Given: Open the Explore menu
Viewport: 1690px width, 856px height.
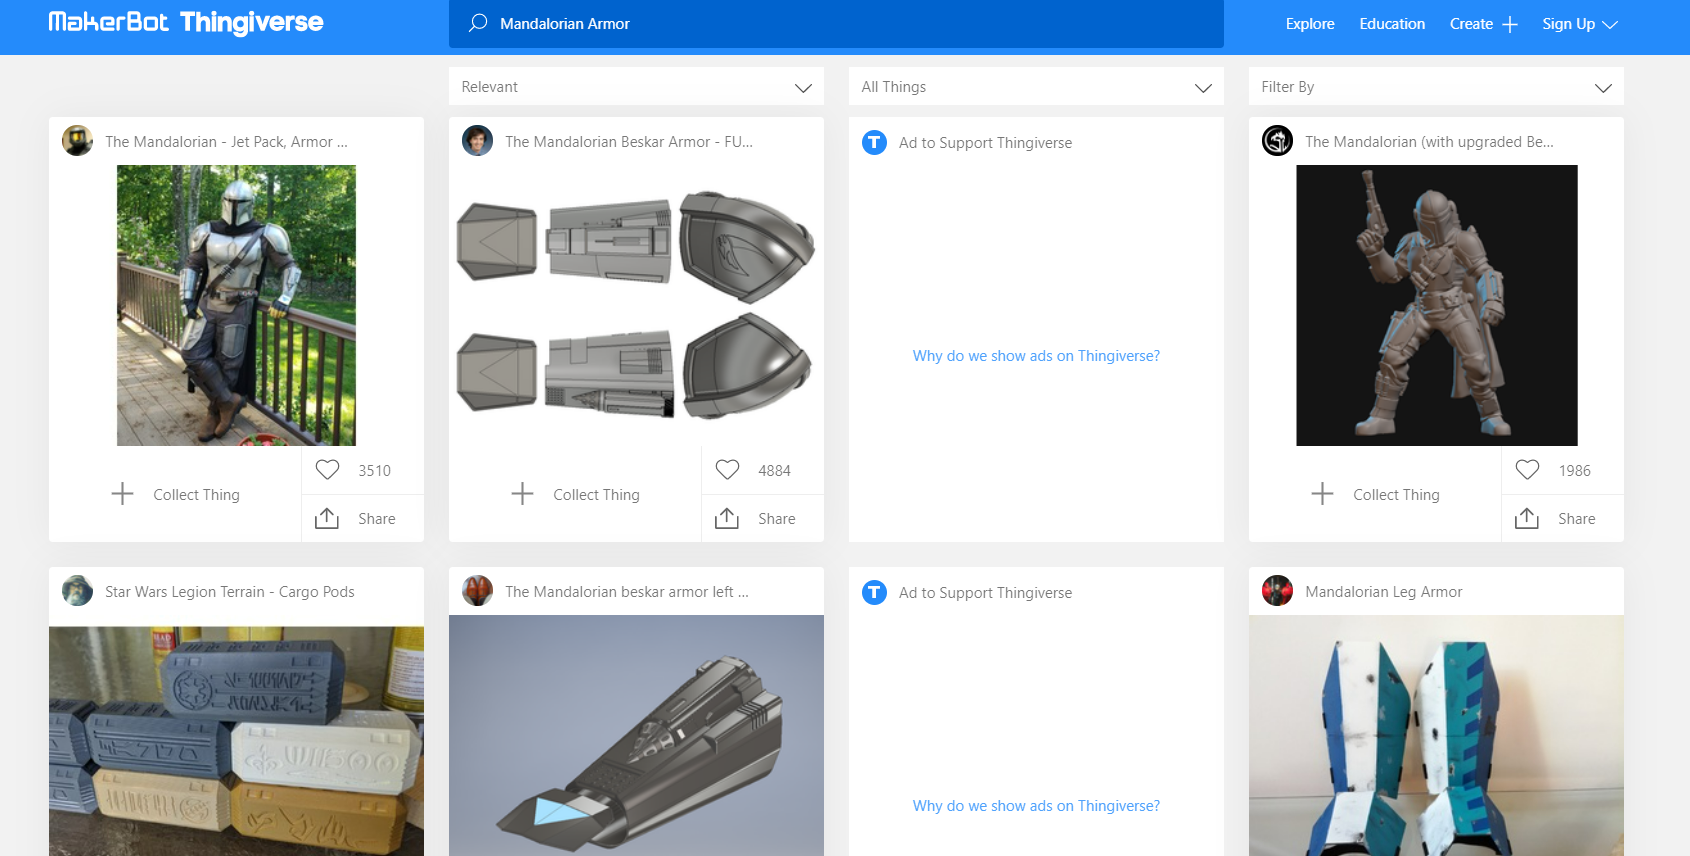Looking at the screenshot, I should [x=1310, y=24].
